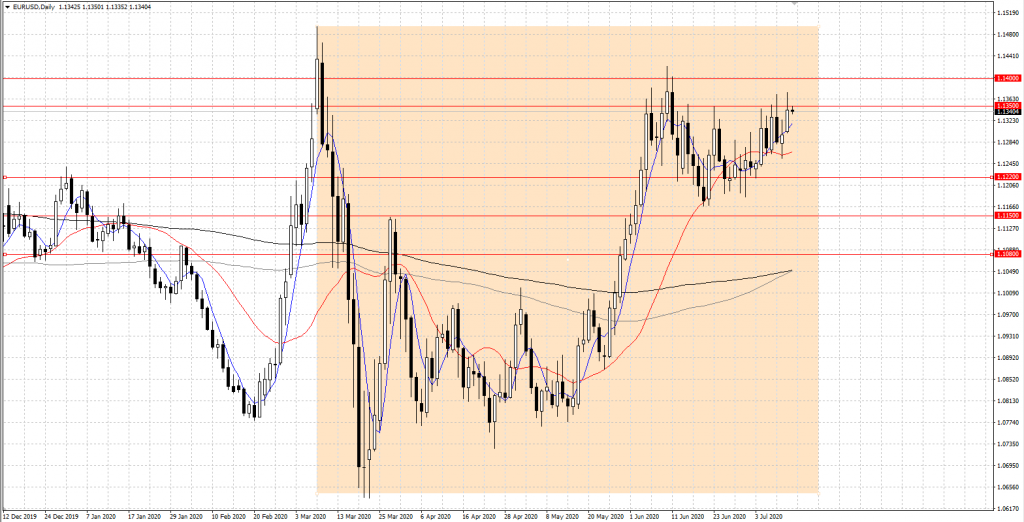Select the 1.12200 red price label
This screenshot has width=1024, height=522.
[x=1007, y=178]
